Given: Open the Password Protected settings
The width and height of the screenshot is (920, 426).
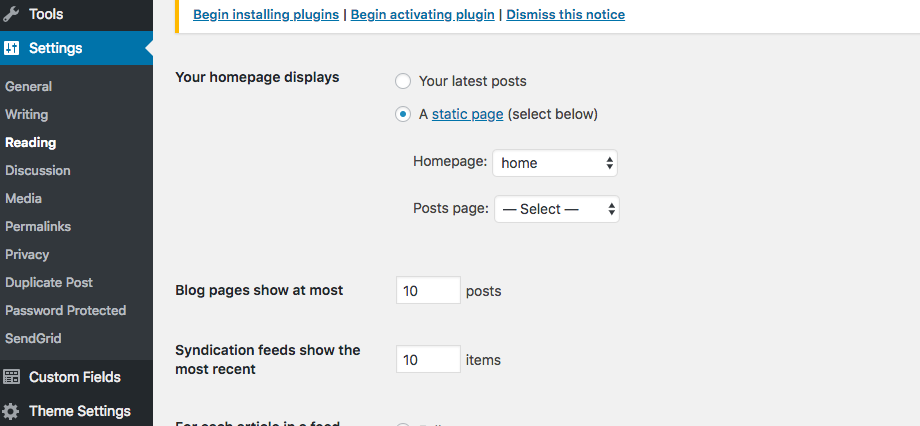Looking at the screenshot, I should [x=66, y=310].
